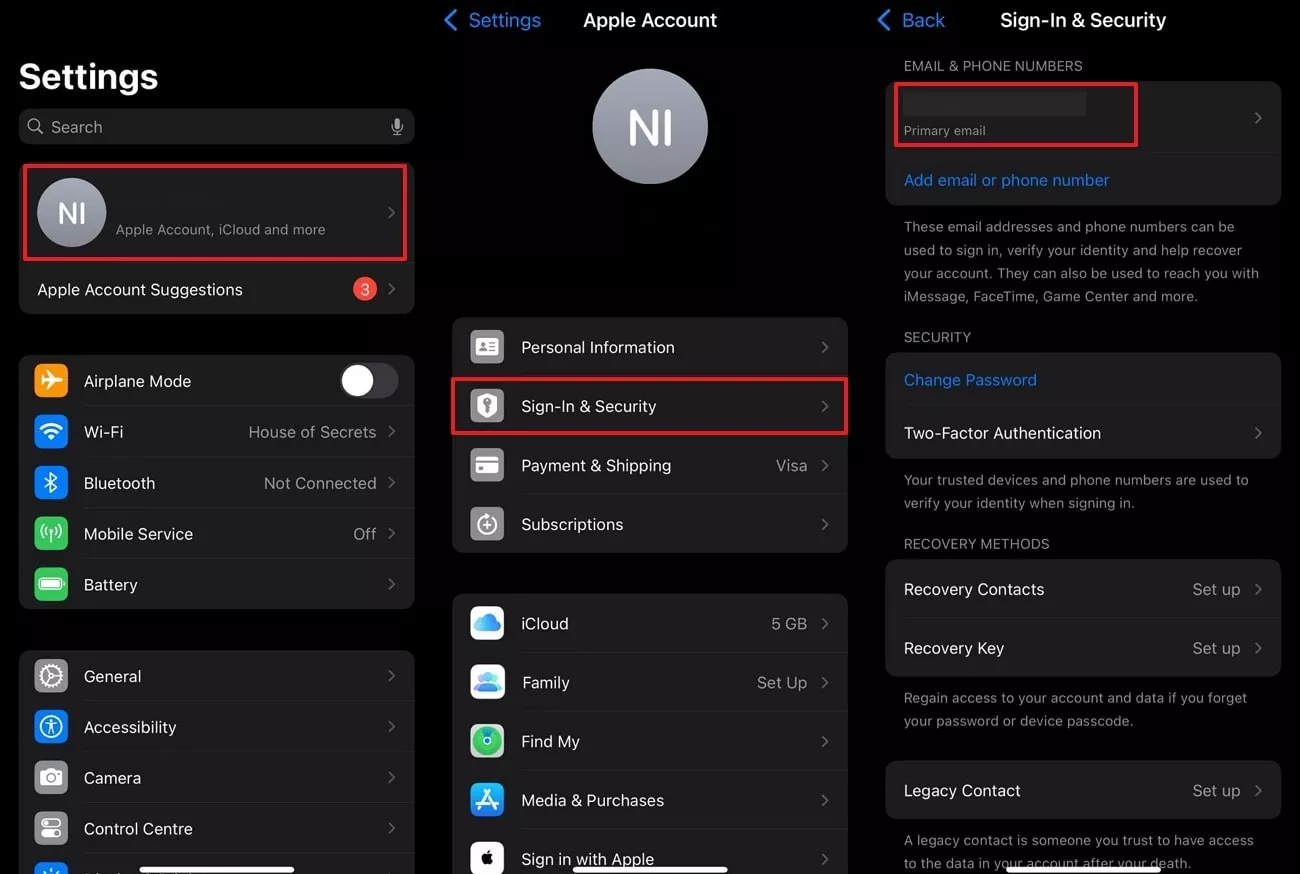
Task: Tap the Camera settings icon
Action: click(51, 778)
